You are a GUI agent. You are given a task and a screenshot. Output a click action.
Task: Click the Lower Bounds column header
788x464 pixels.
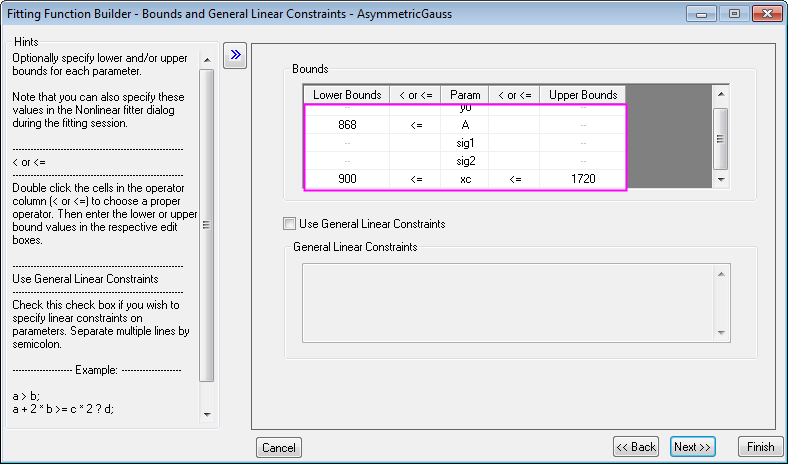(347, 95)
